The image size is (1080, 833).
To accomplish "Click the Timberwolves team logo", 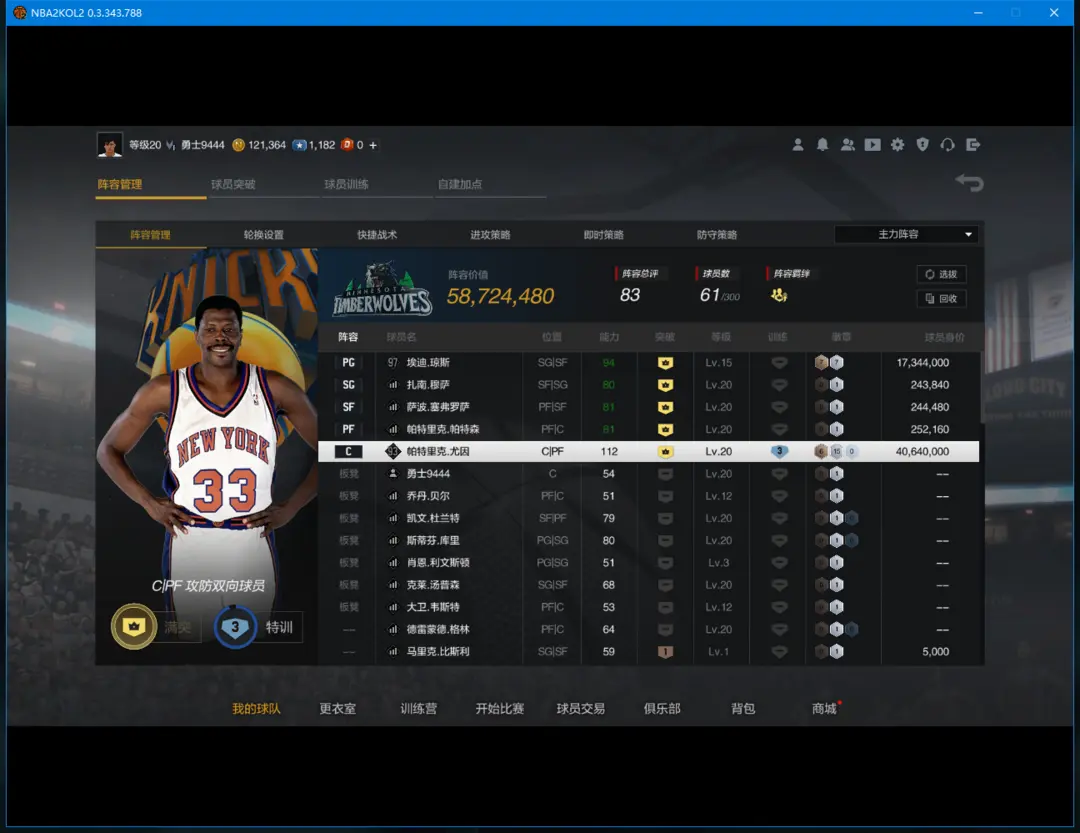I will point(382,289).
